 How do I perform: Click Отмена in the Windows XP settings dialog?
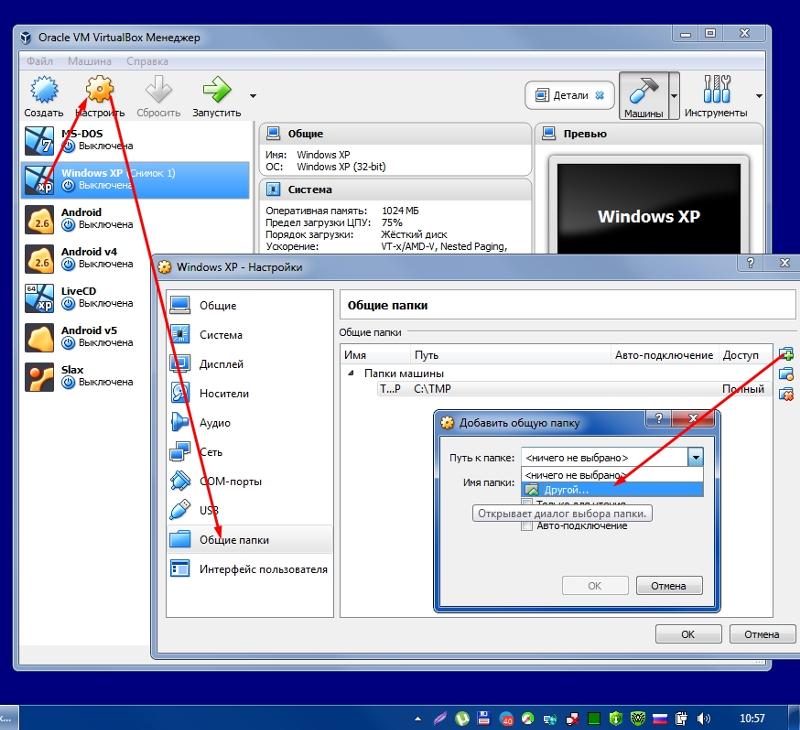click(x=762, y=634)
